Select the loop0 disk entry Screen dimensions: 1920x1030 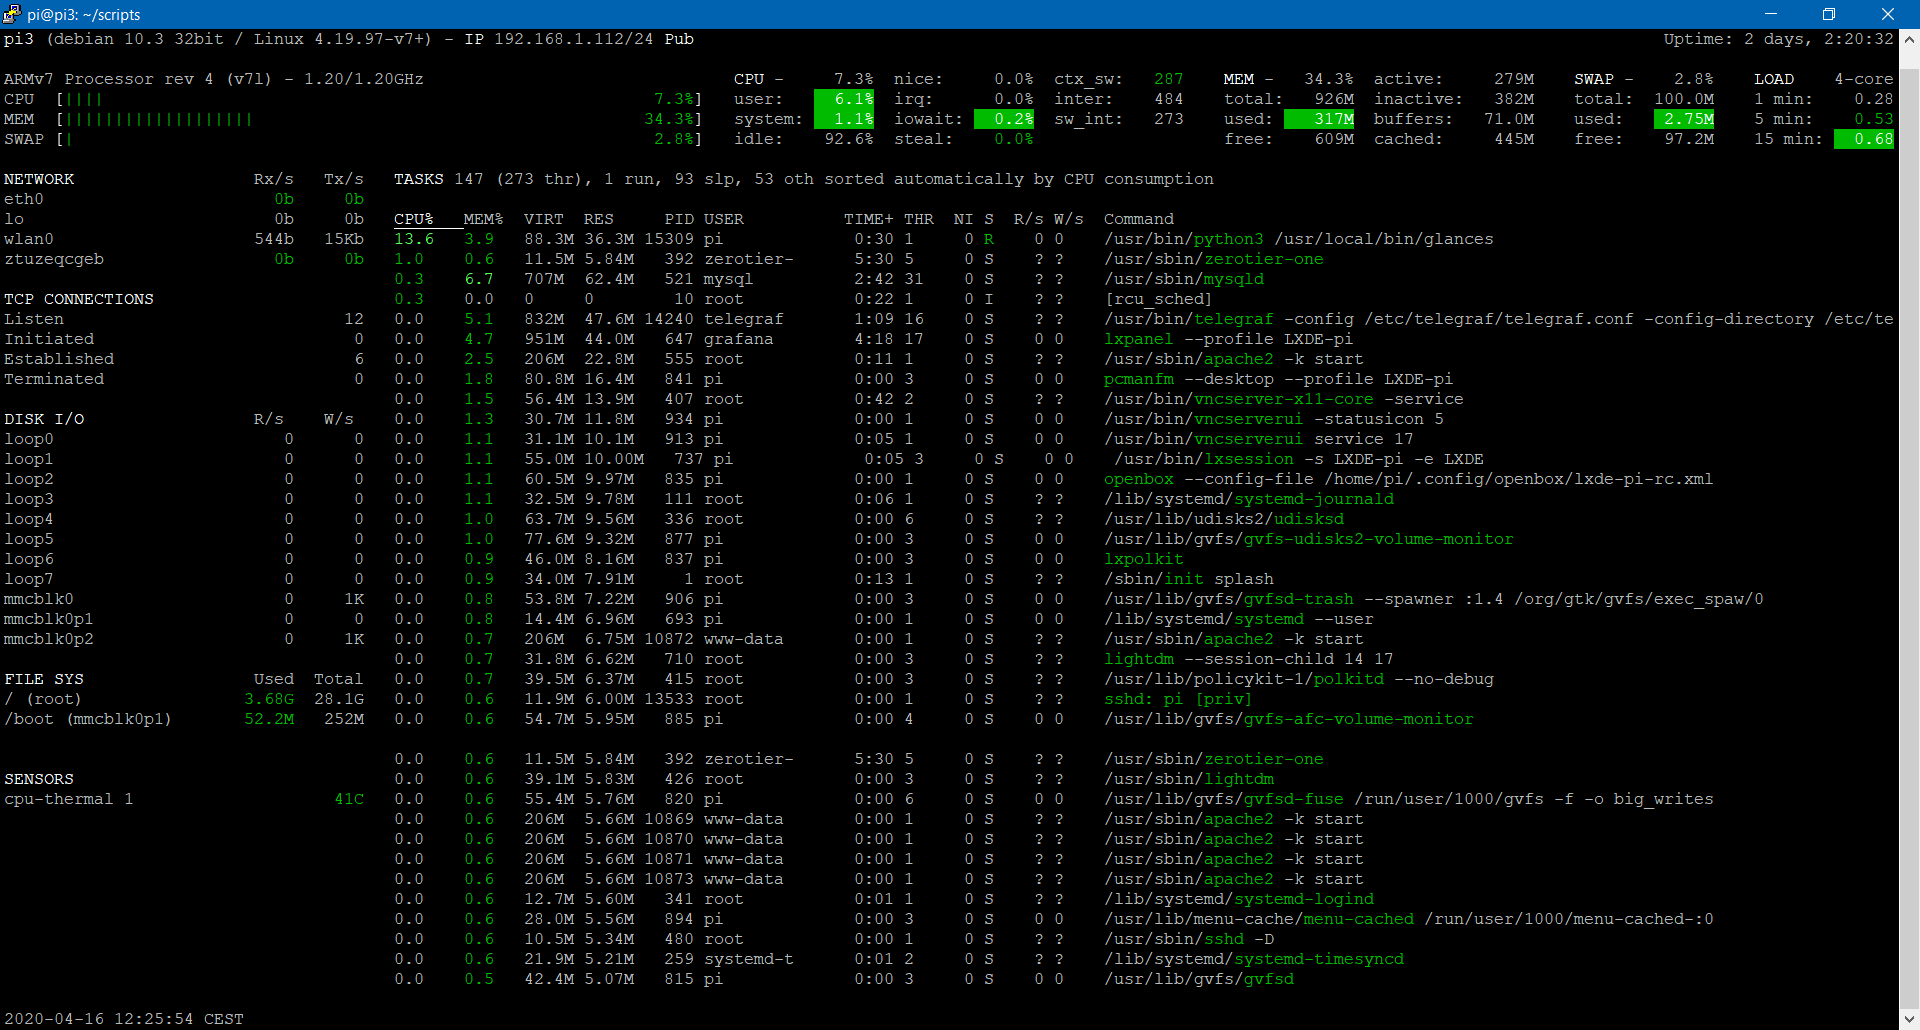coord(29,438)
